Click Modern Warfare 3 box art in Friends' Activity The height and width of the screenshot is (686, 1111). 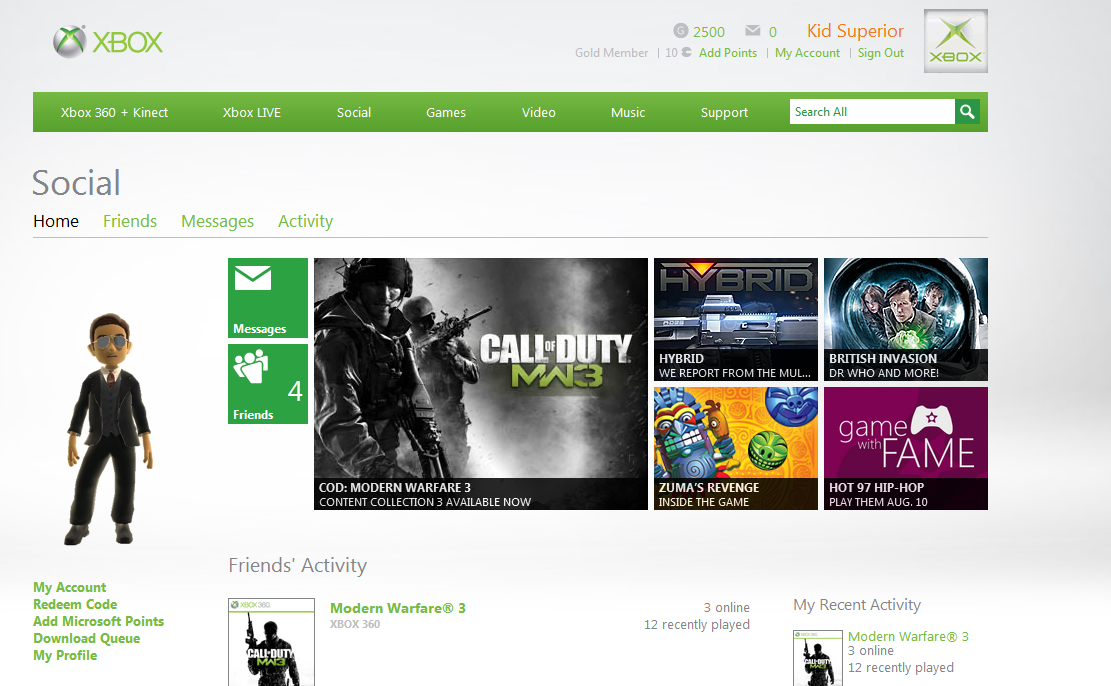click(x=271, y=642)
